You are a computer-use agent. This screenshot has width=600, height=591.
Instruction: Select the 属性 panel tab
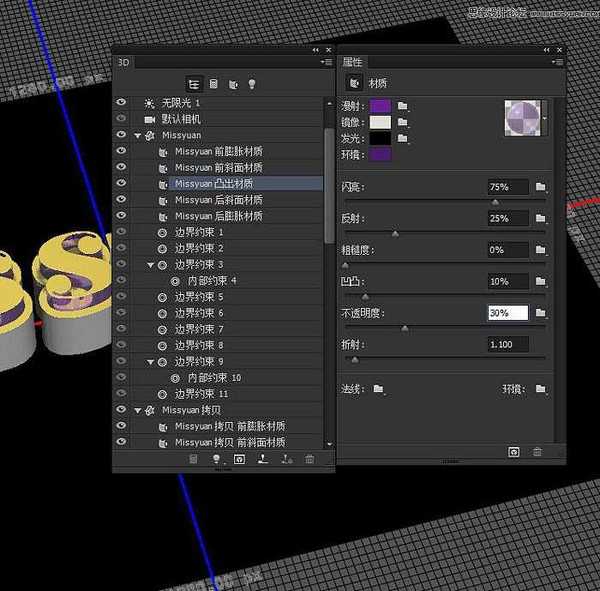click(354, 62)
